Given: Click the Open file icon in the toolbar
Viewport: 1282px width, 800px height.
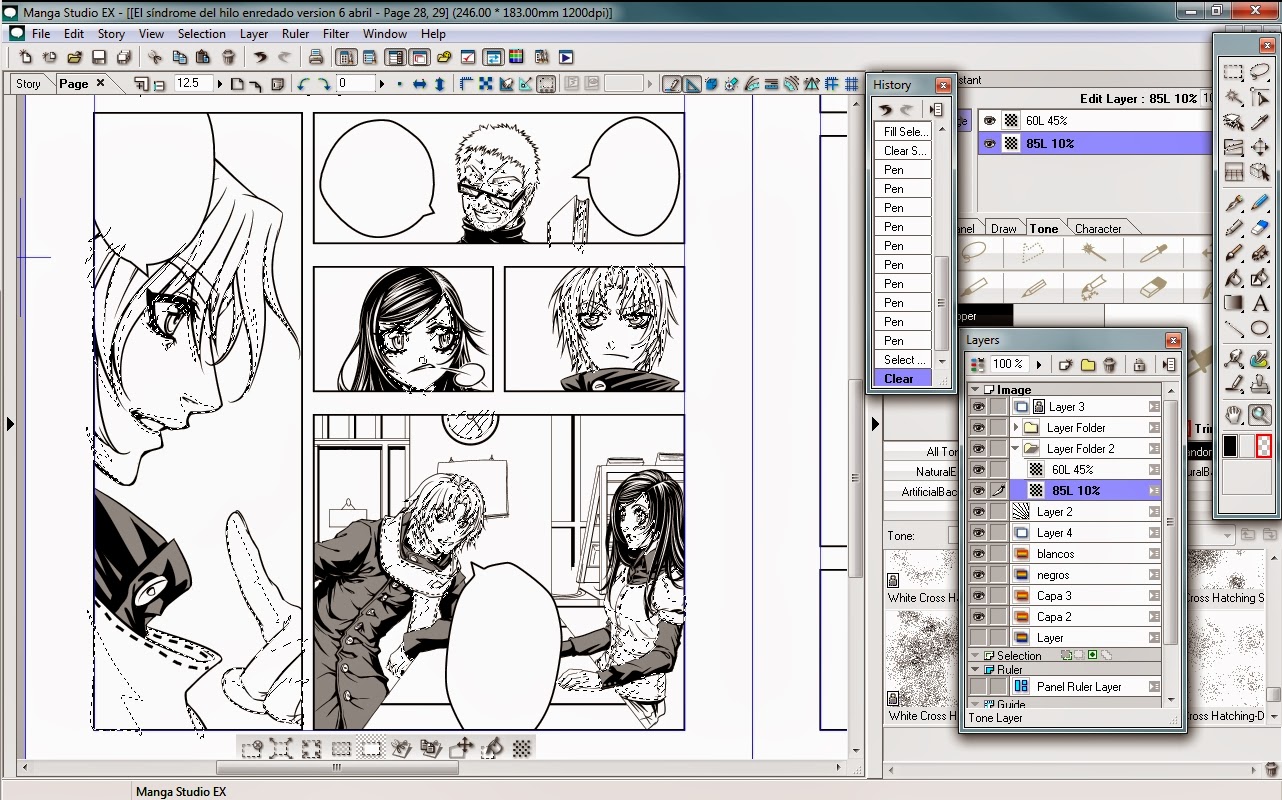Looking at the screenshot, I should (74, 57).
